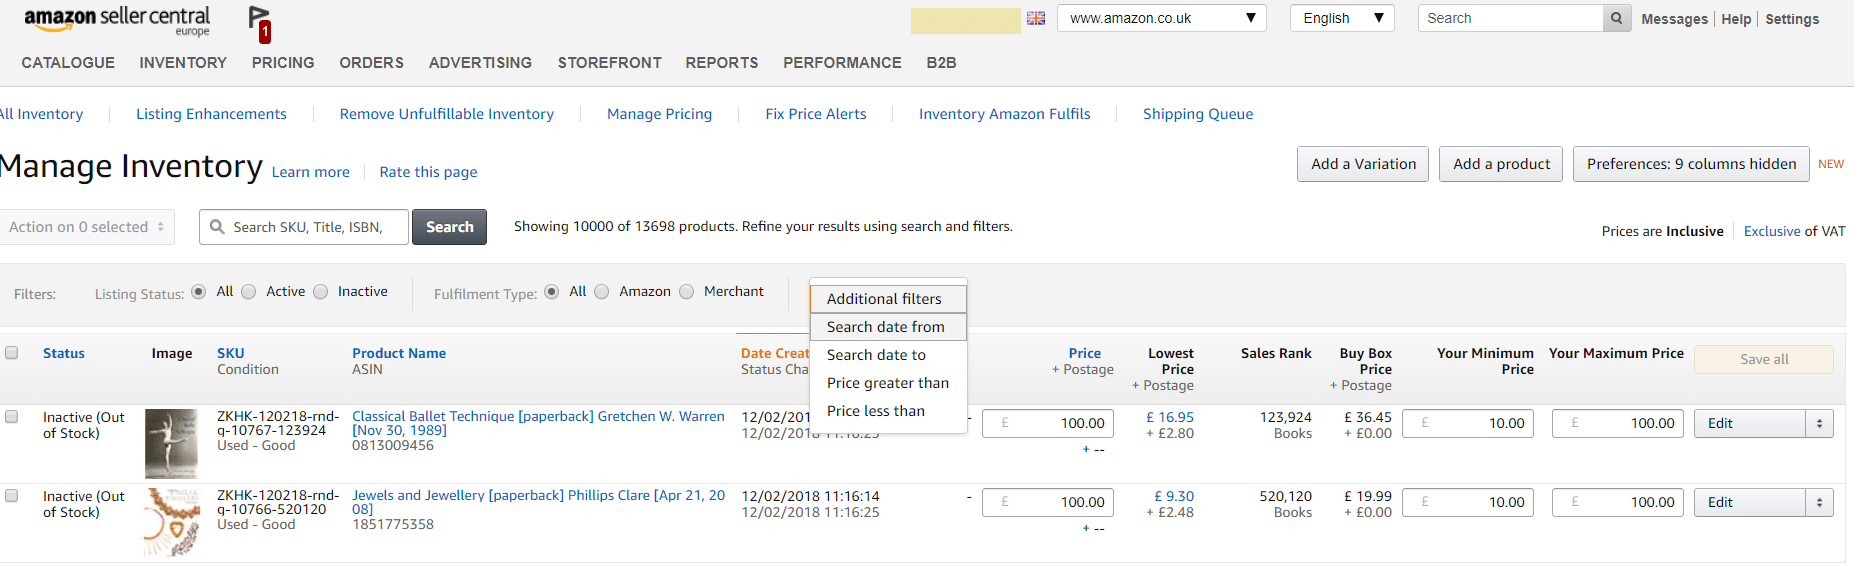Click the Add a product button

coord(1502,164)
